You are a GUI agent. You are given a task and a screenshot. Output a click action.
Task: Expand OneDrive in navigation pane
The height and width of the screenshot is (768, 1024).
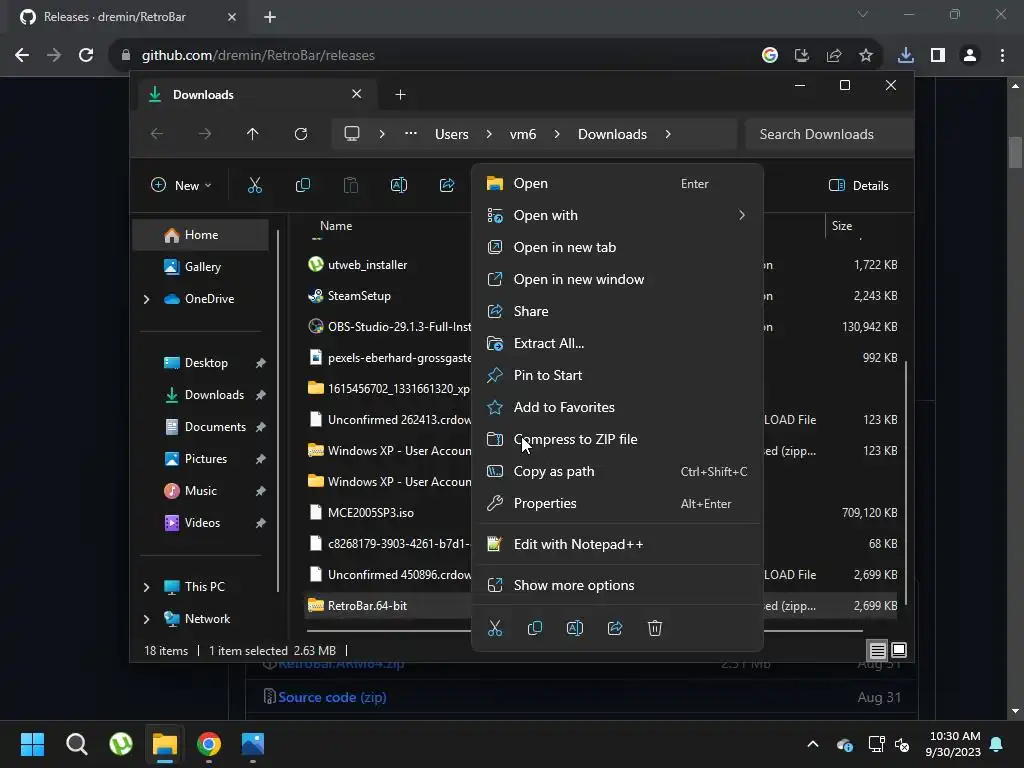(x=146, y=299)
